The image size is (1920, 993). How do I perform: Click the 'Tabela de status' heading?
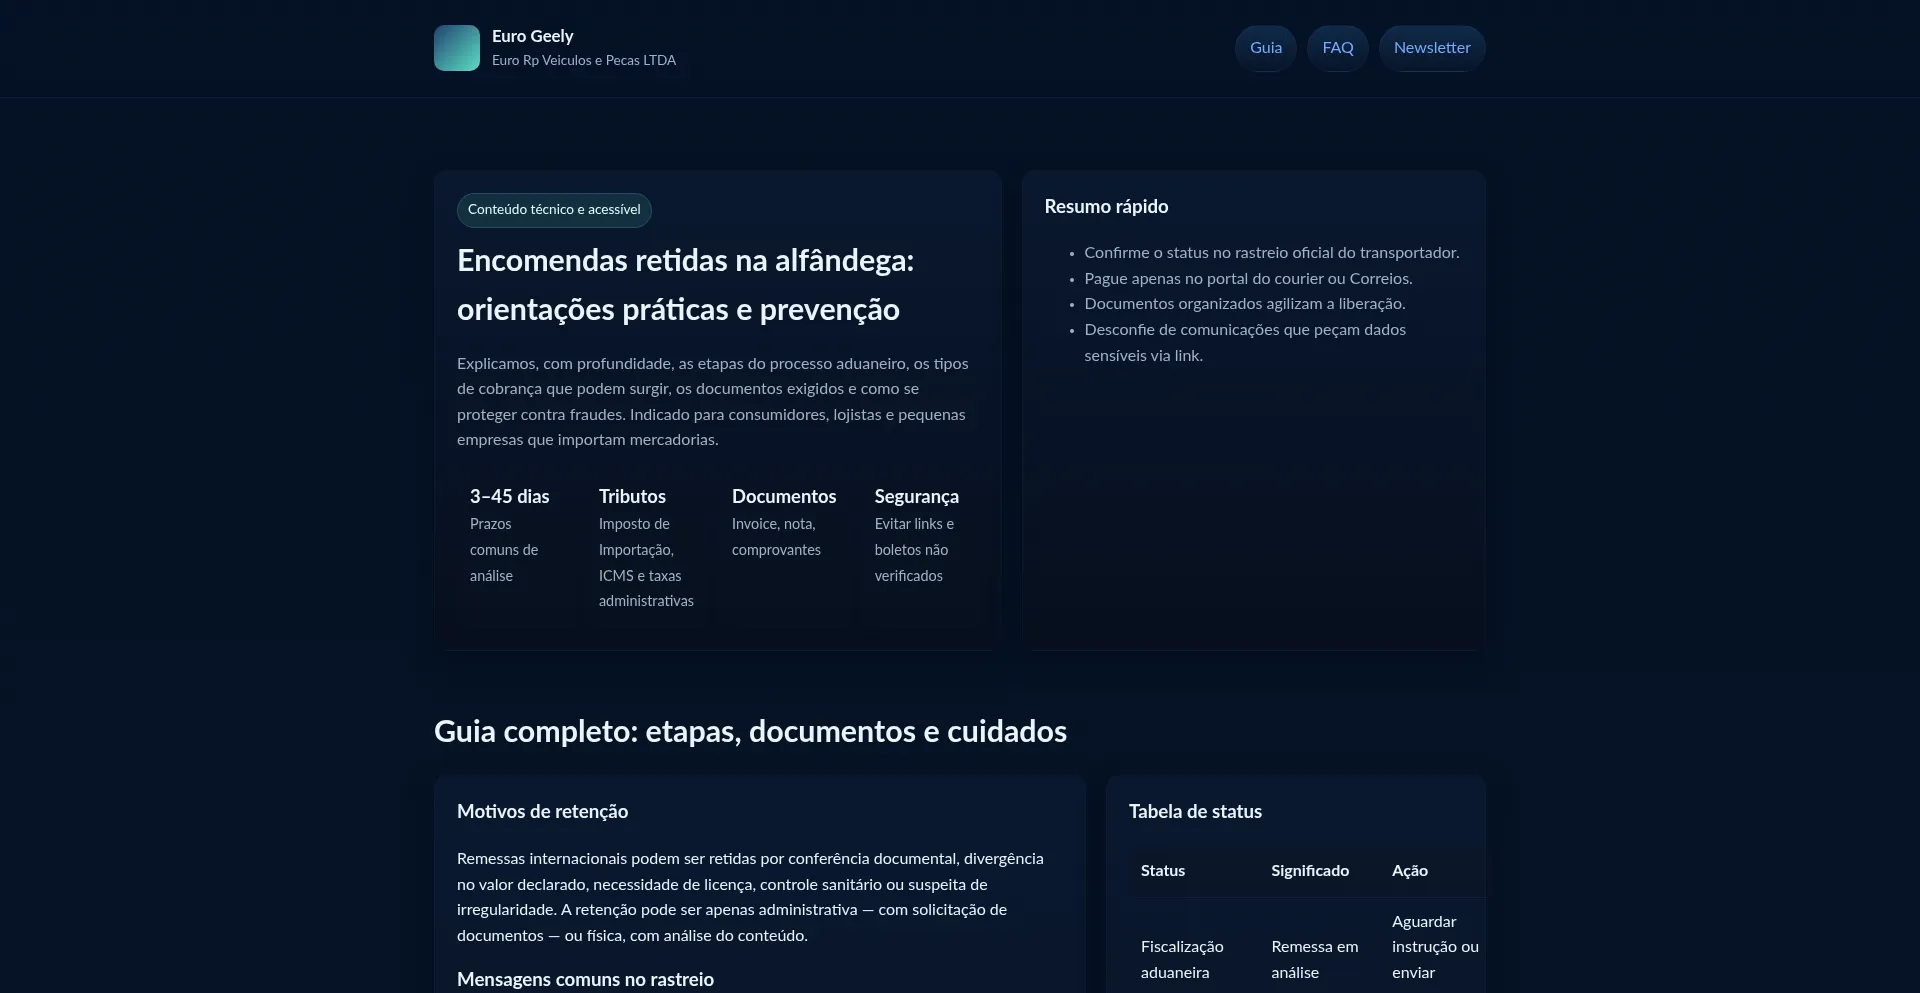click(1195, 812)
